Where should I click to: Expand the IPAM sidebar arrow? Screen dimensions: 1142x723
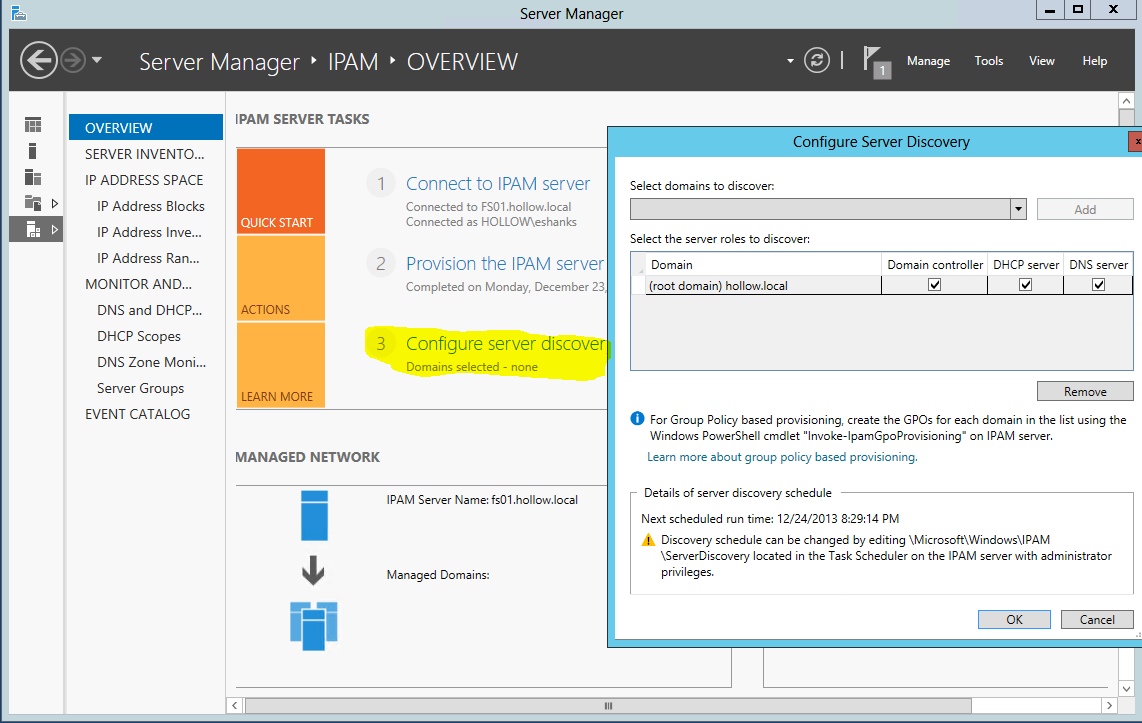pyautogui.click(x=54, y=229)
